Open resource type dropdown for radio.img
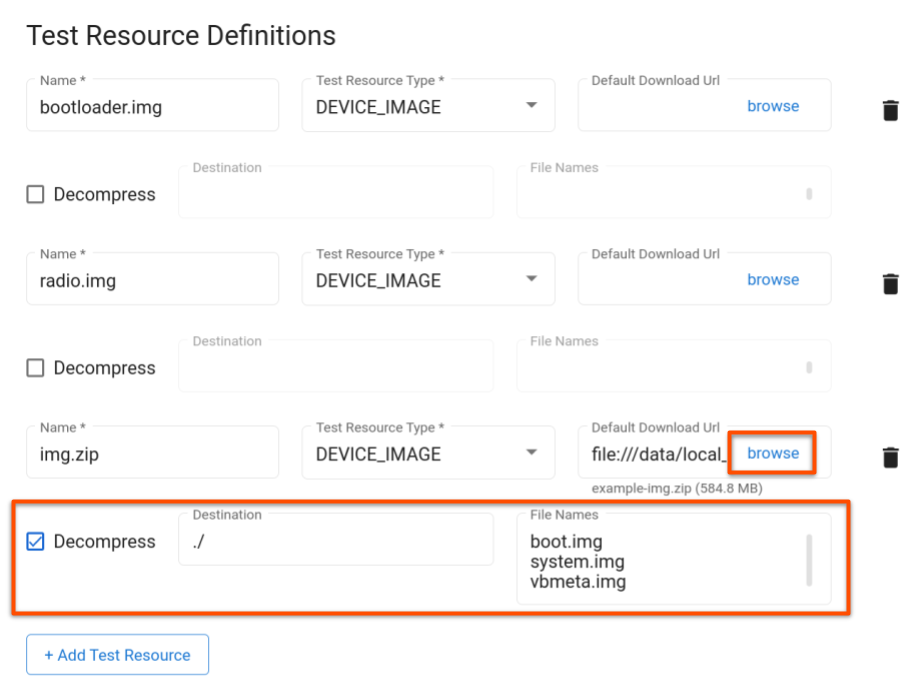This screenshot has height=685, width=916. [532, 279]
